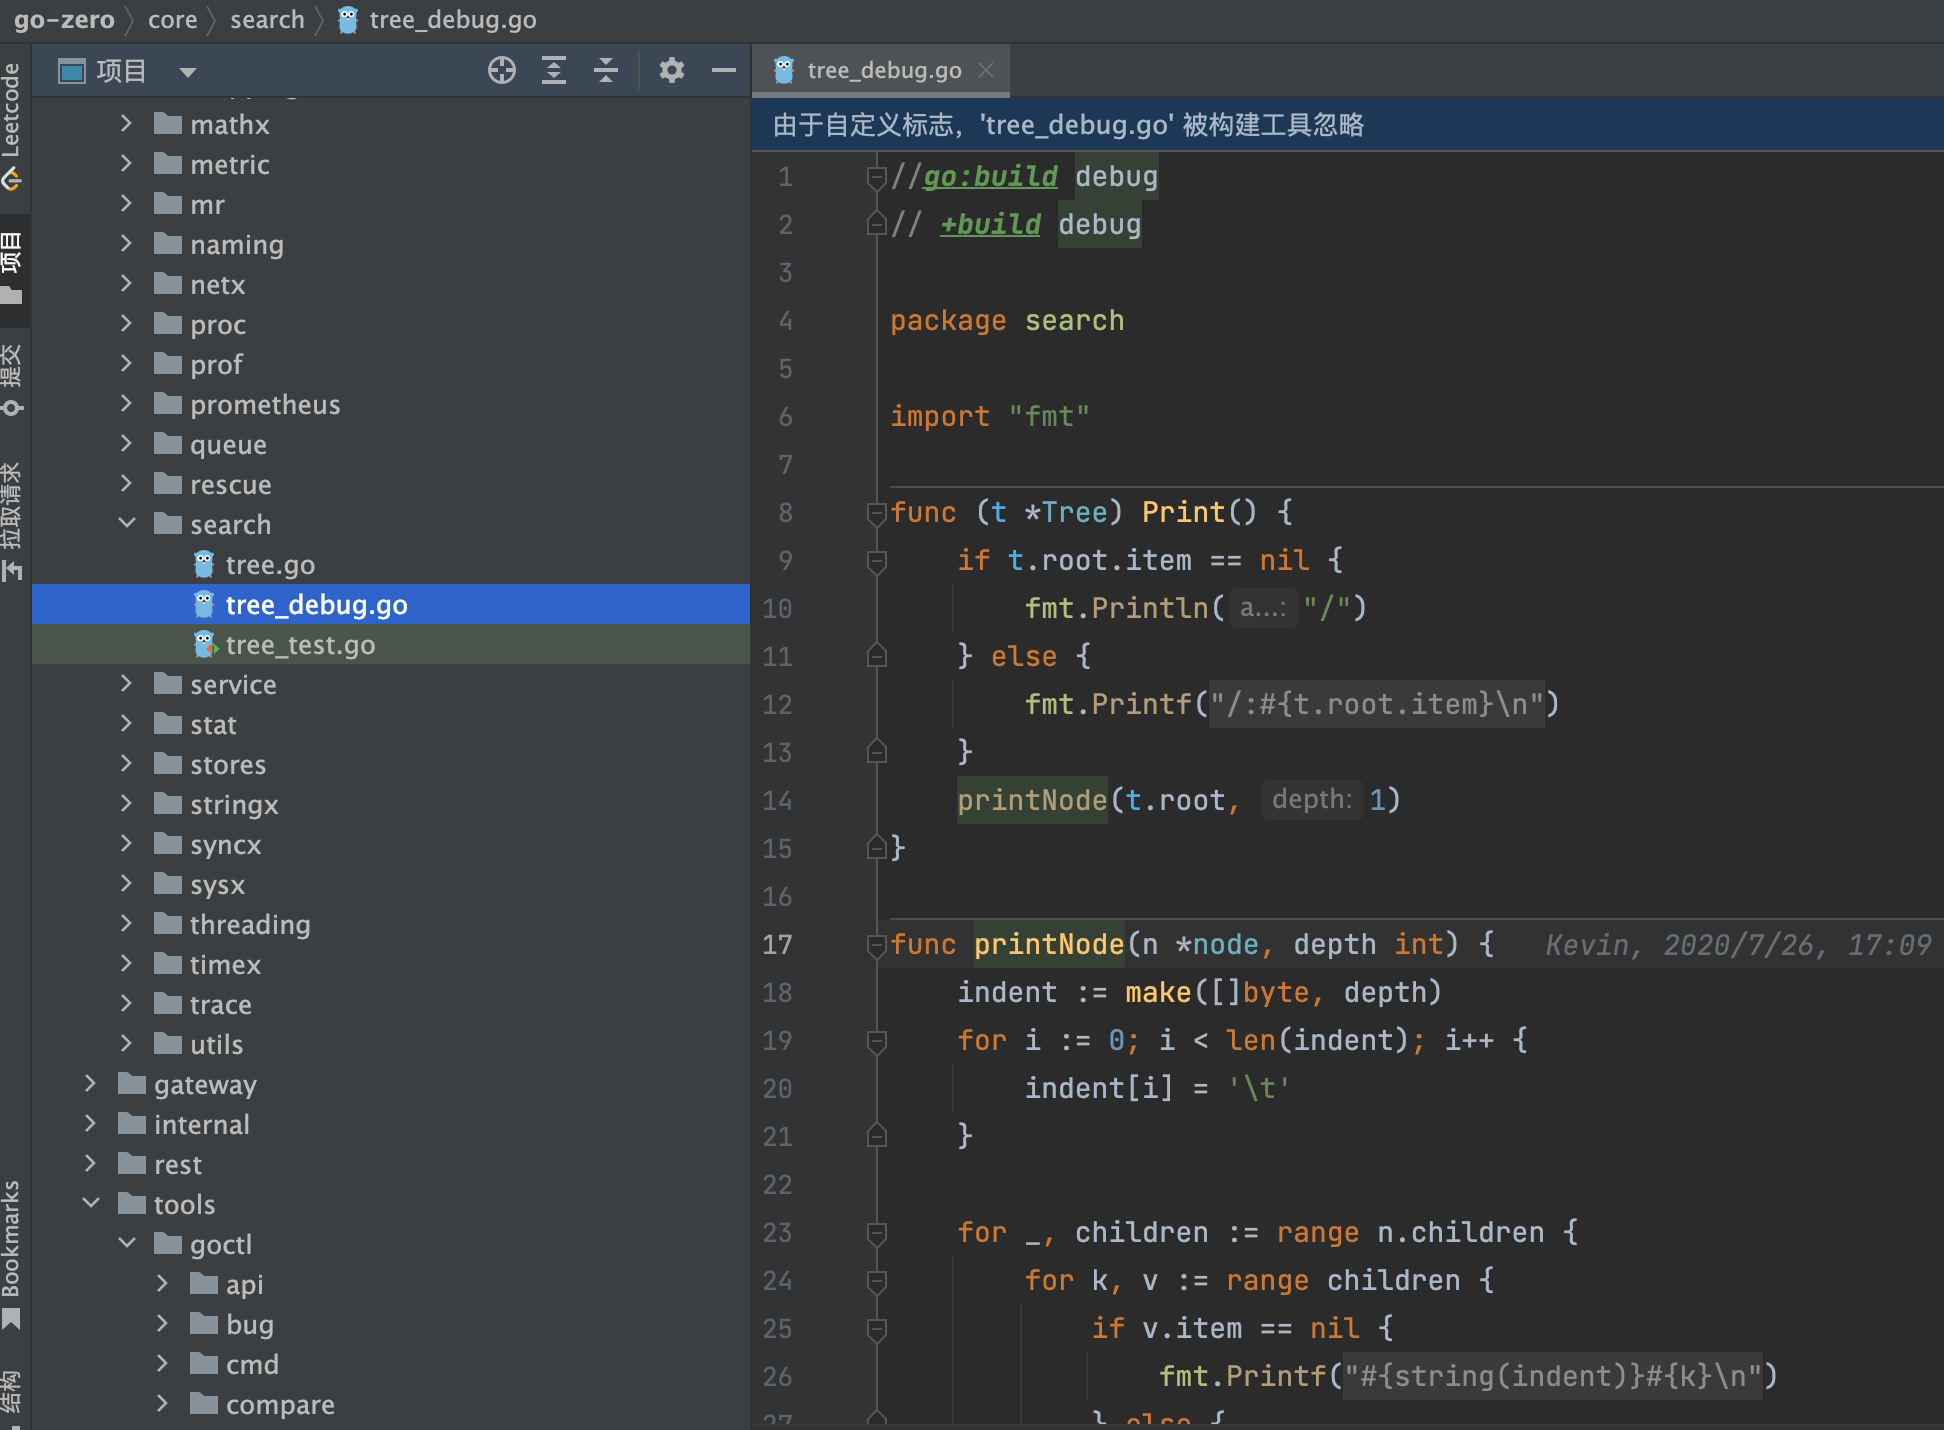The width and height of the screenshot is (1944, 1430).
Task: Click the +build link on line 2
Action: [990, 225]
